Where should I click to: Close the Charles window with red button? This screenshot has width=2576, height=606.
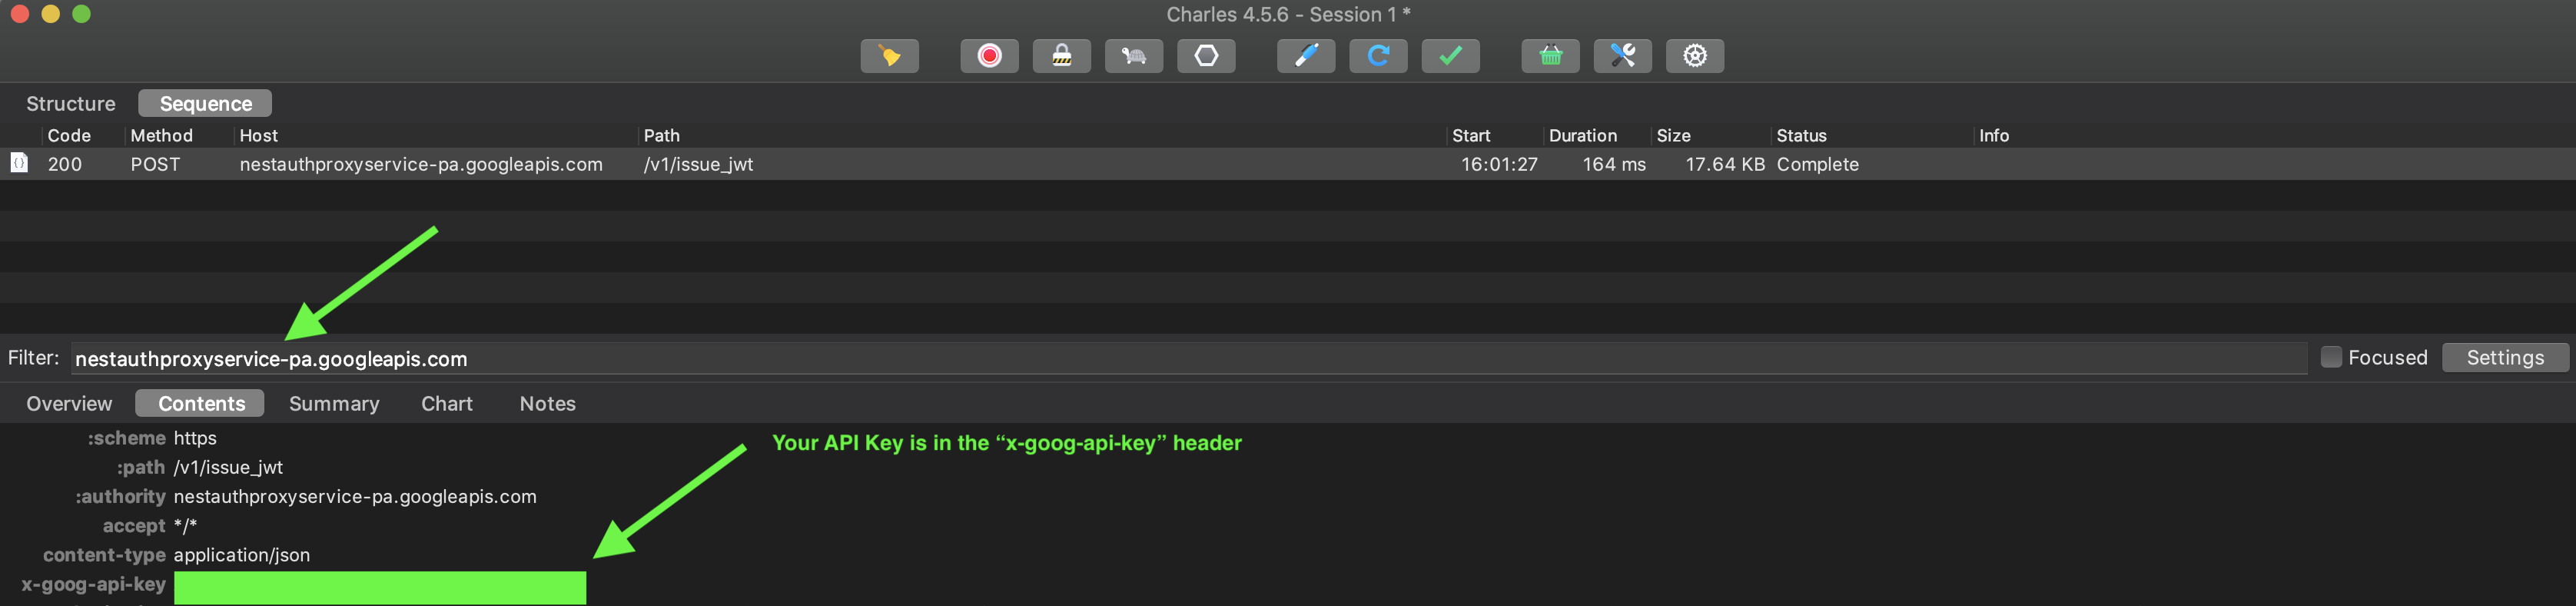click(x=19, y=14)
